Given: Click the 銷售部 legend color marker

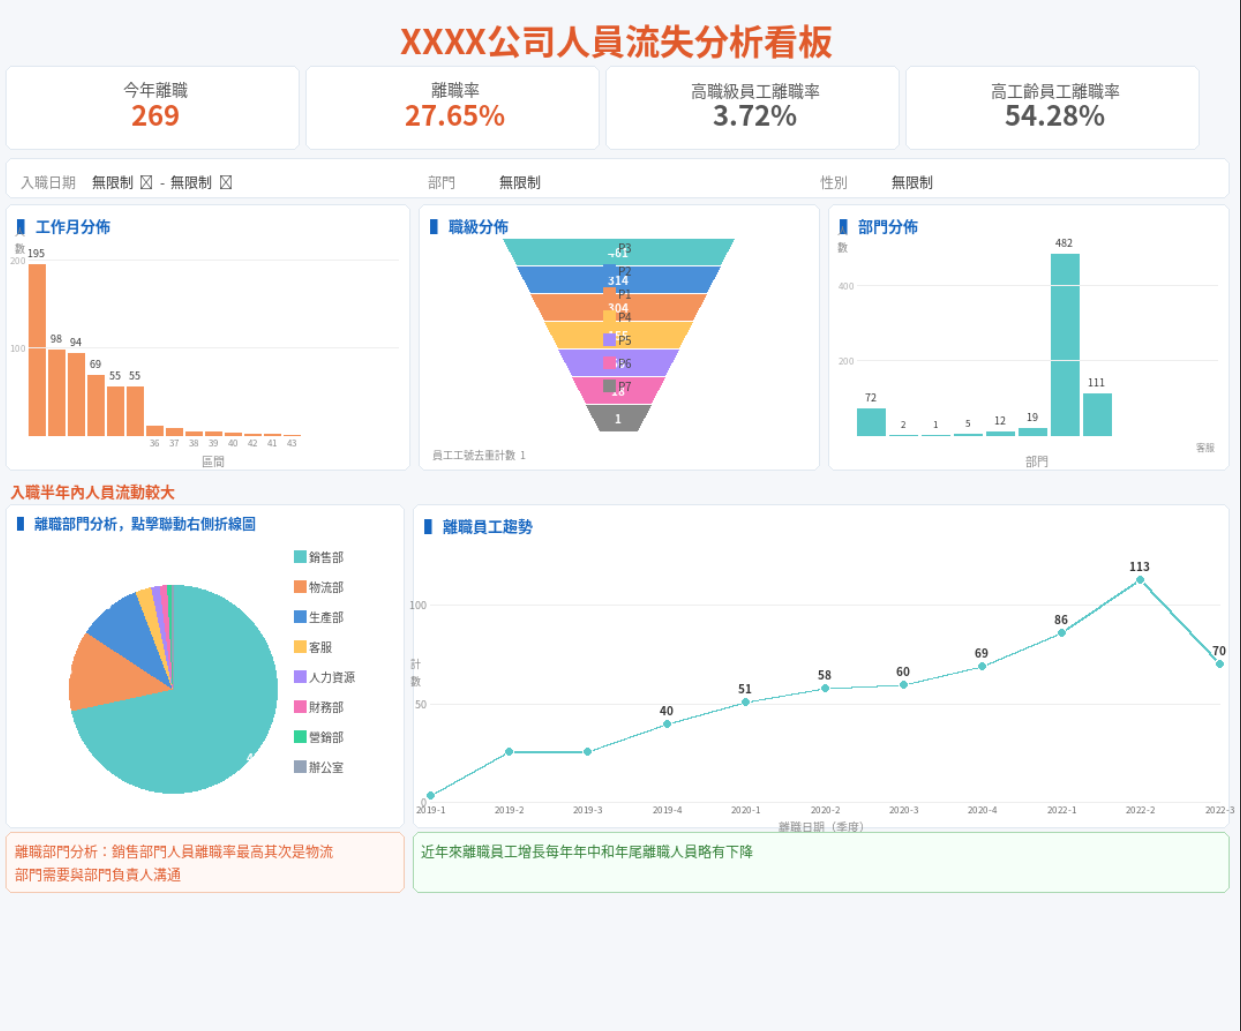Looking at the screenshot, I should point(300,557).
